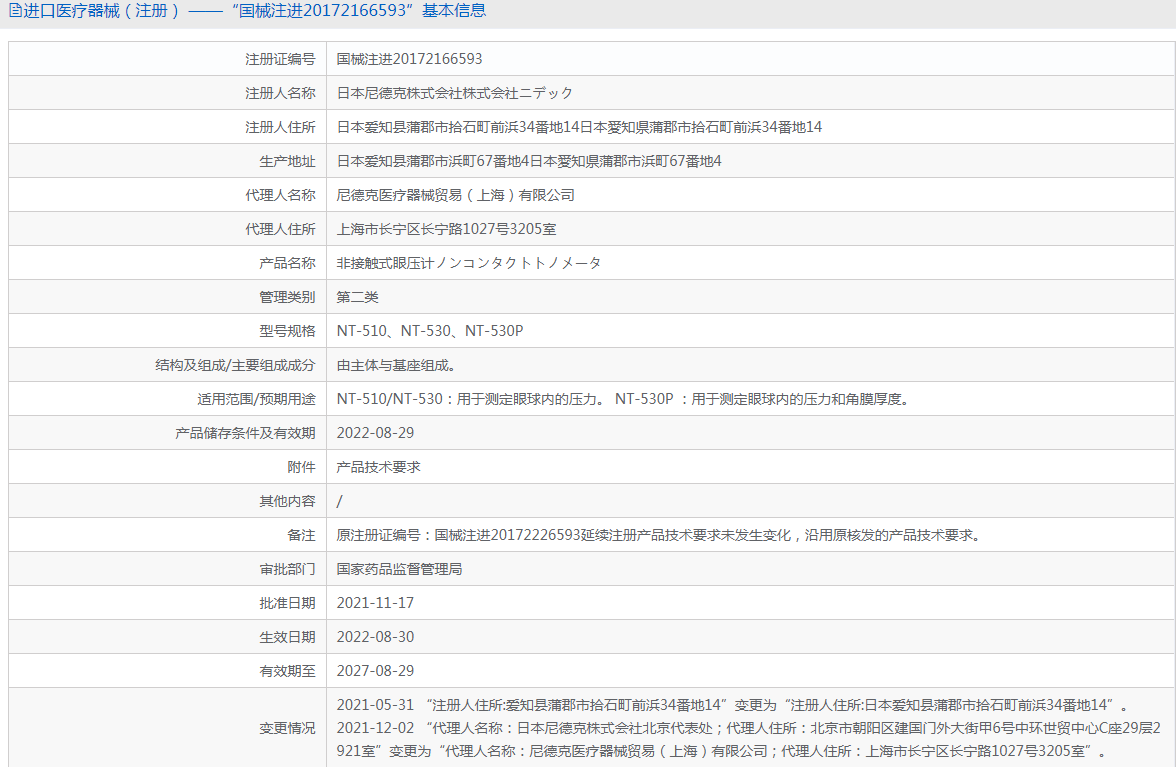This screenshot has width=1176, height=767.
Task: Click structure value 由主体与基座组成。
Action: coord(397,365)
